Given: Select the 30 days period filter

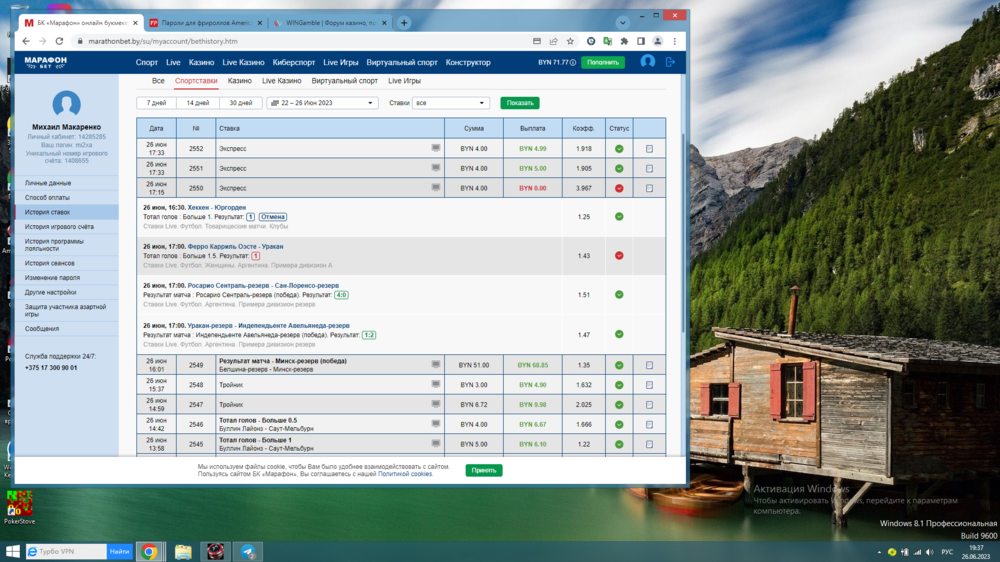Looking at the screenshot, I should point(240,103).
